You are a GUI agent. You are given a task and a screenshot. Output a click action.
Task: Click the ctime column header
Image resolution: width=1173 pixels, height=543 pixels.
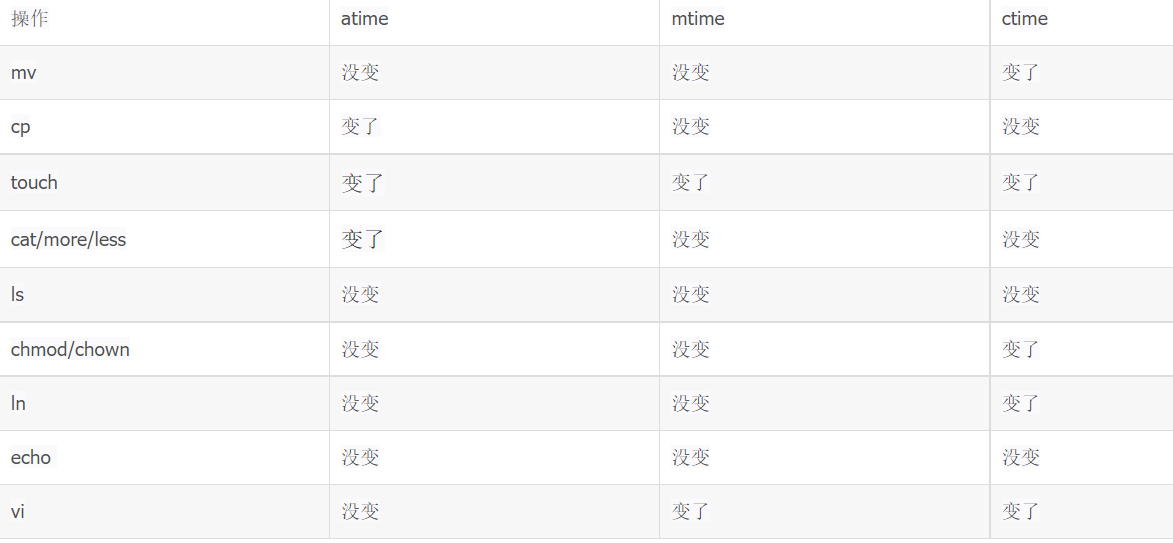click(1025, 19)
